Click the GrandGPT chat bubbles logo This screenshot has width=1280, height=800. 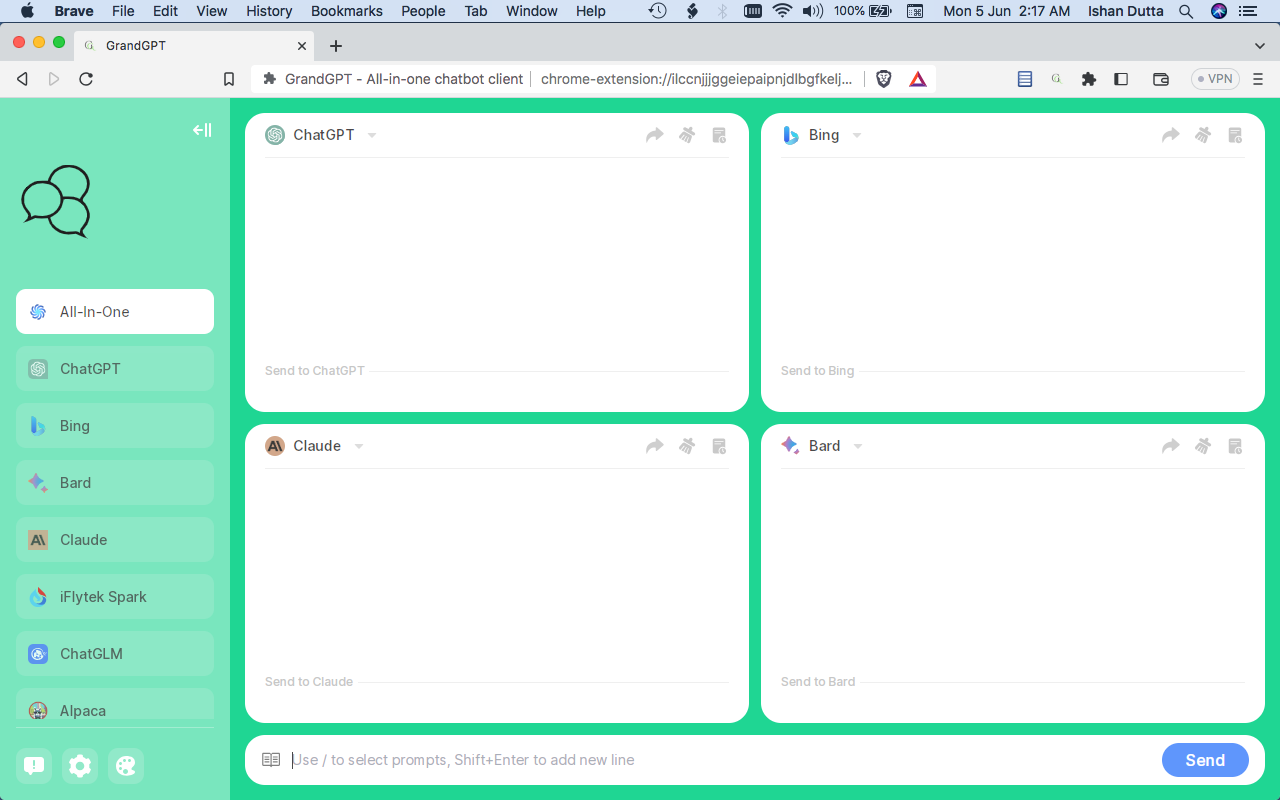coord(56,201)
